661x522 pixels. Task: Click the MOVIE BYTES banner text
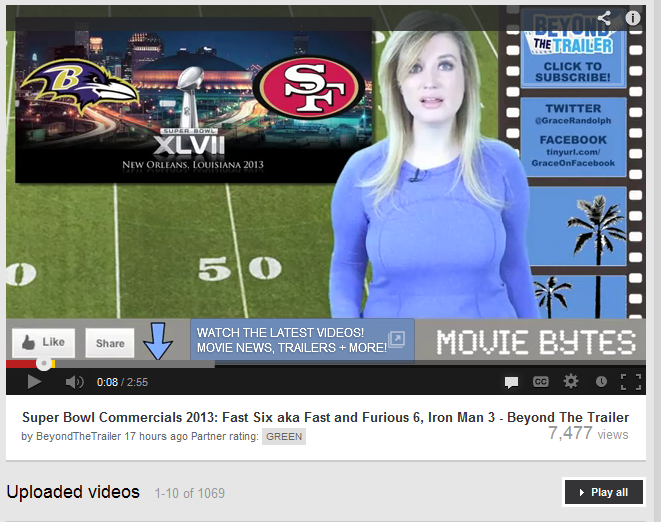[x=536, y=341]
